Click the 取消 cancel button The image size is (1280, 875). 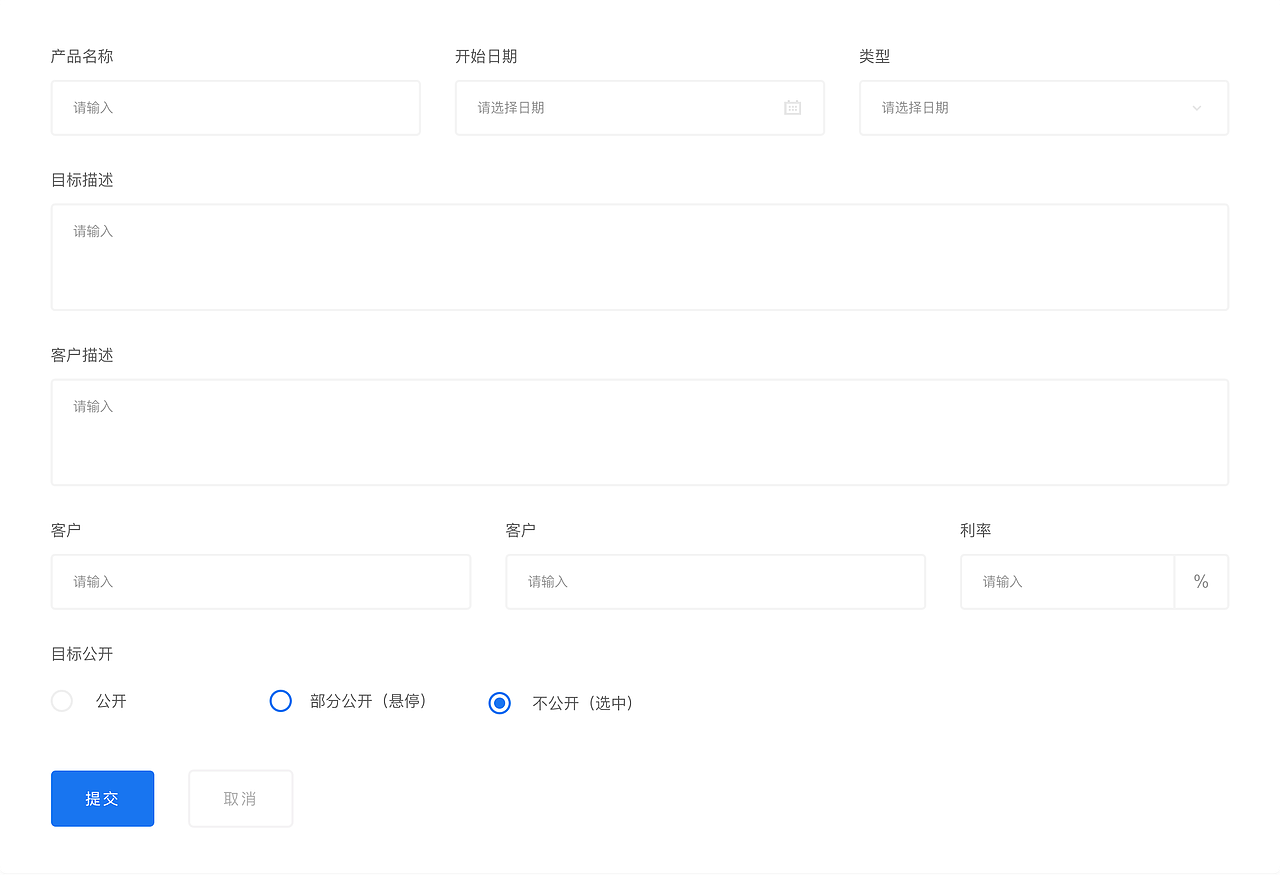pos(240,798)
